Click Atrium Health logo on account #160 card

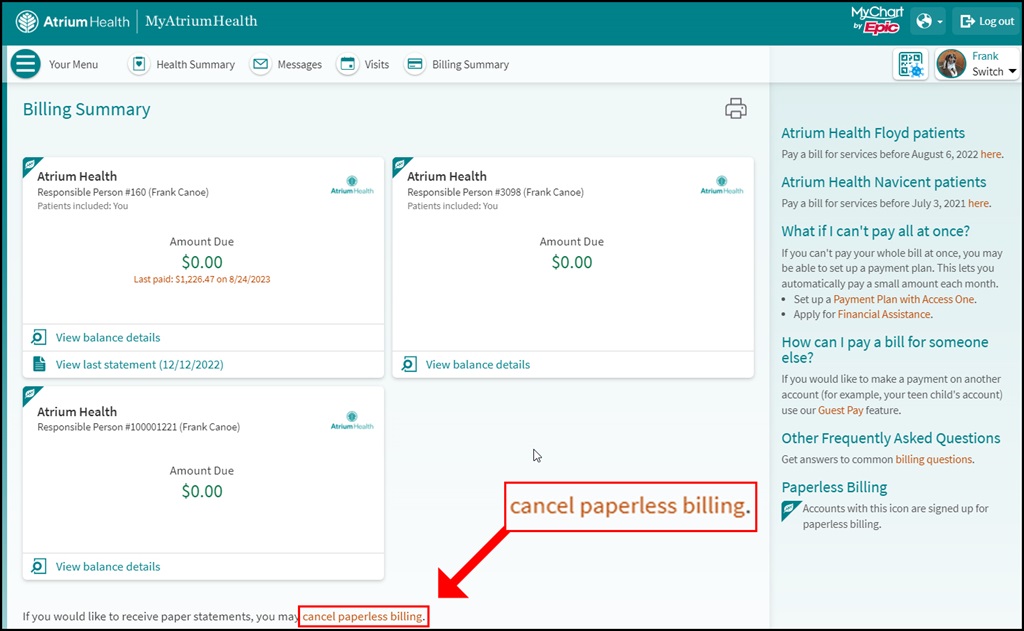[352, 185]
